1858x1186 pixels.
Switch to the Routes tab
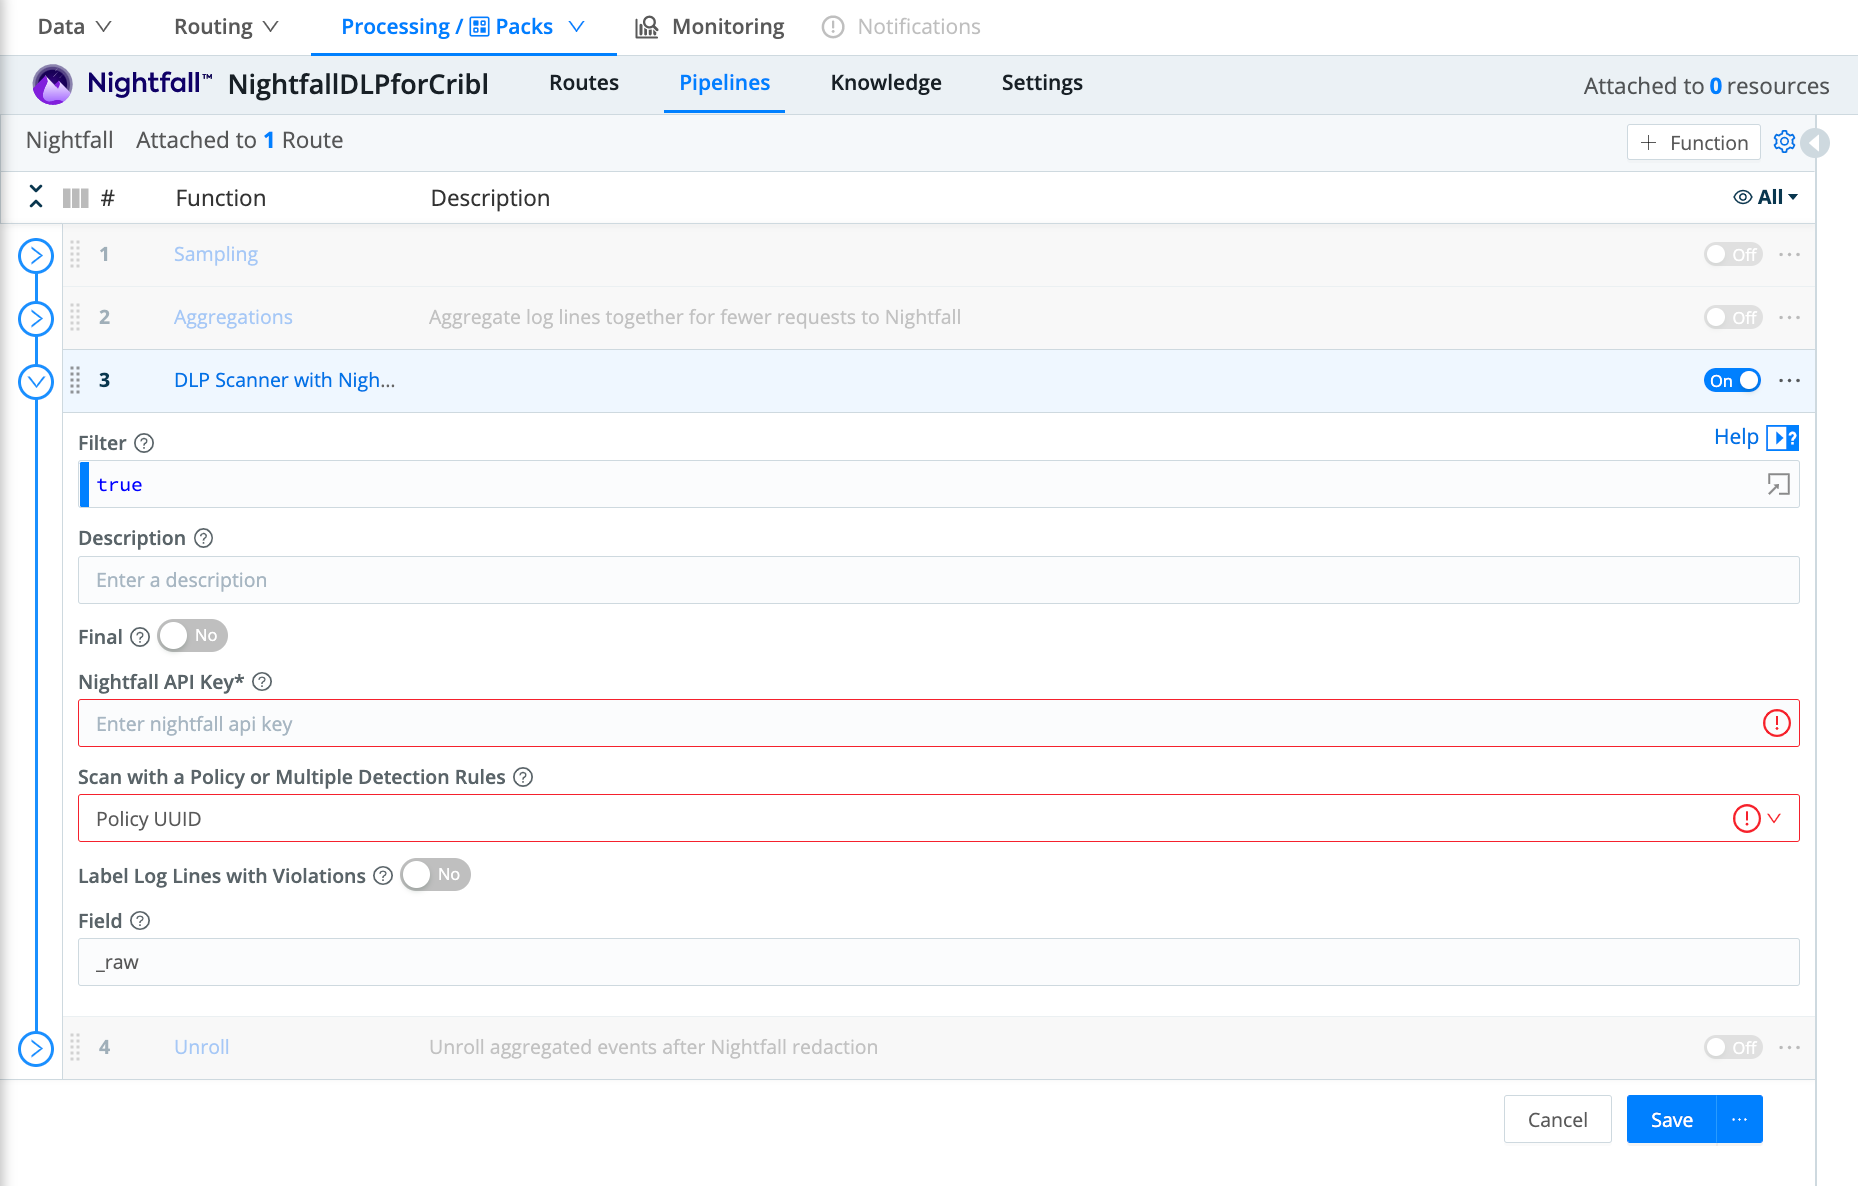tap(583, 83)
